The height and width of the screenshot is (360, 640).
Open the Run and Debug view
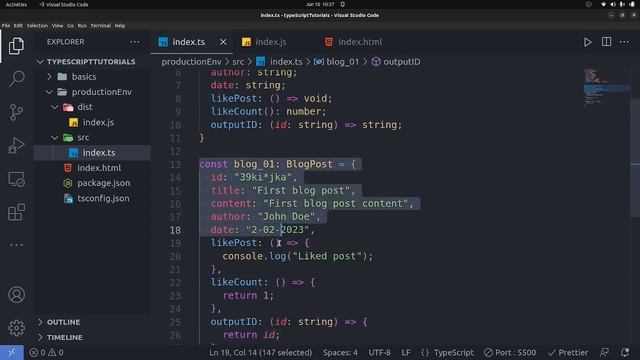(16, 146)
